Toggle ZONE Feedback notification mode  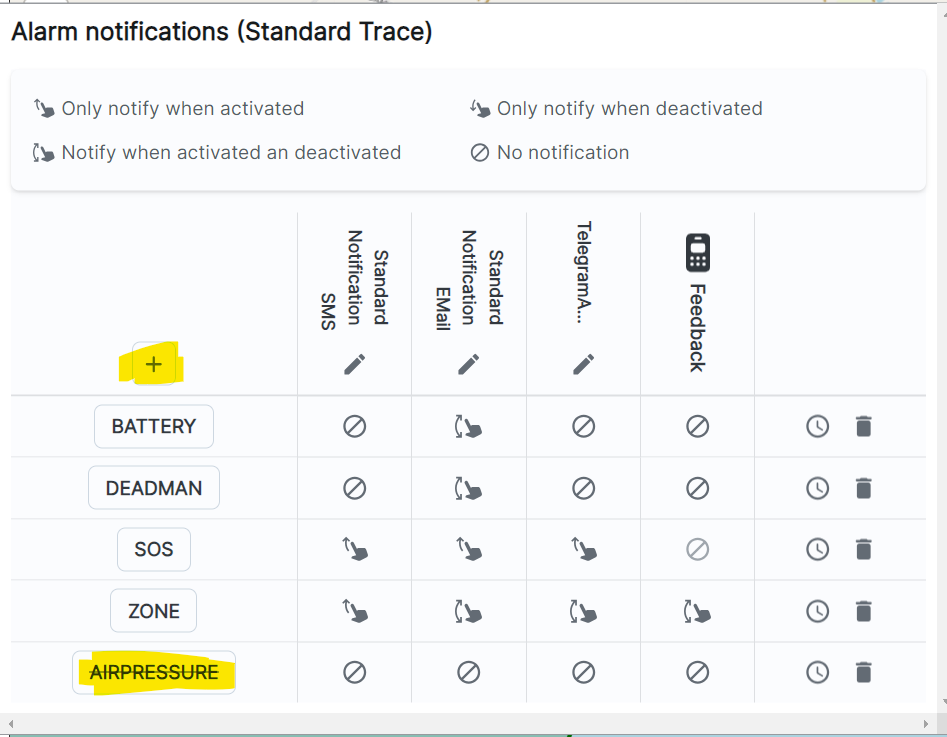(698, 611)
